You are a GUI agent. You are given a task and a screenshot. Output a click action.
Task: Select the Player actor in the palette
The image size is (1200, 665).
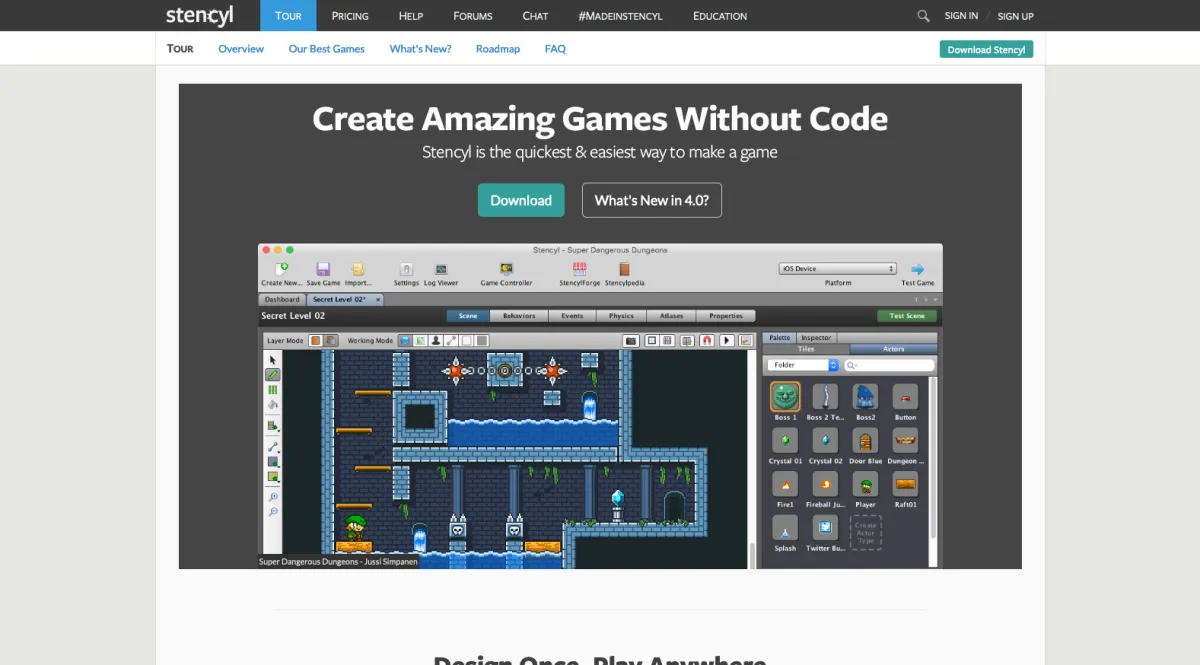865,485
